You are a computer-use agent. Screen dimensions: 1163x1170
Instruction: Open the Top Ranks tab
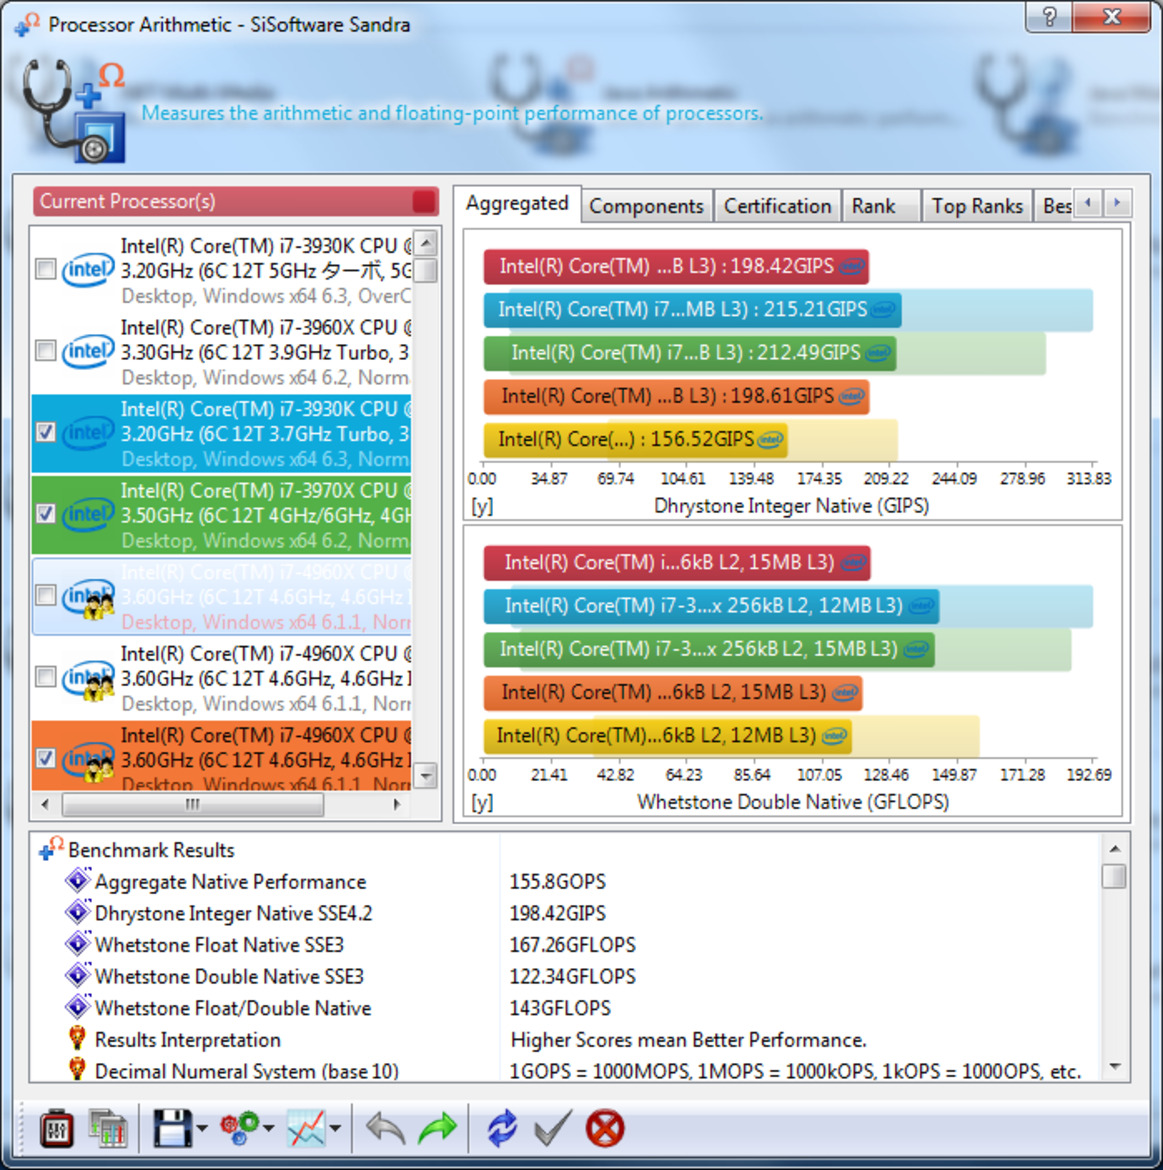coord(977,206)
